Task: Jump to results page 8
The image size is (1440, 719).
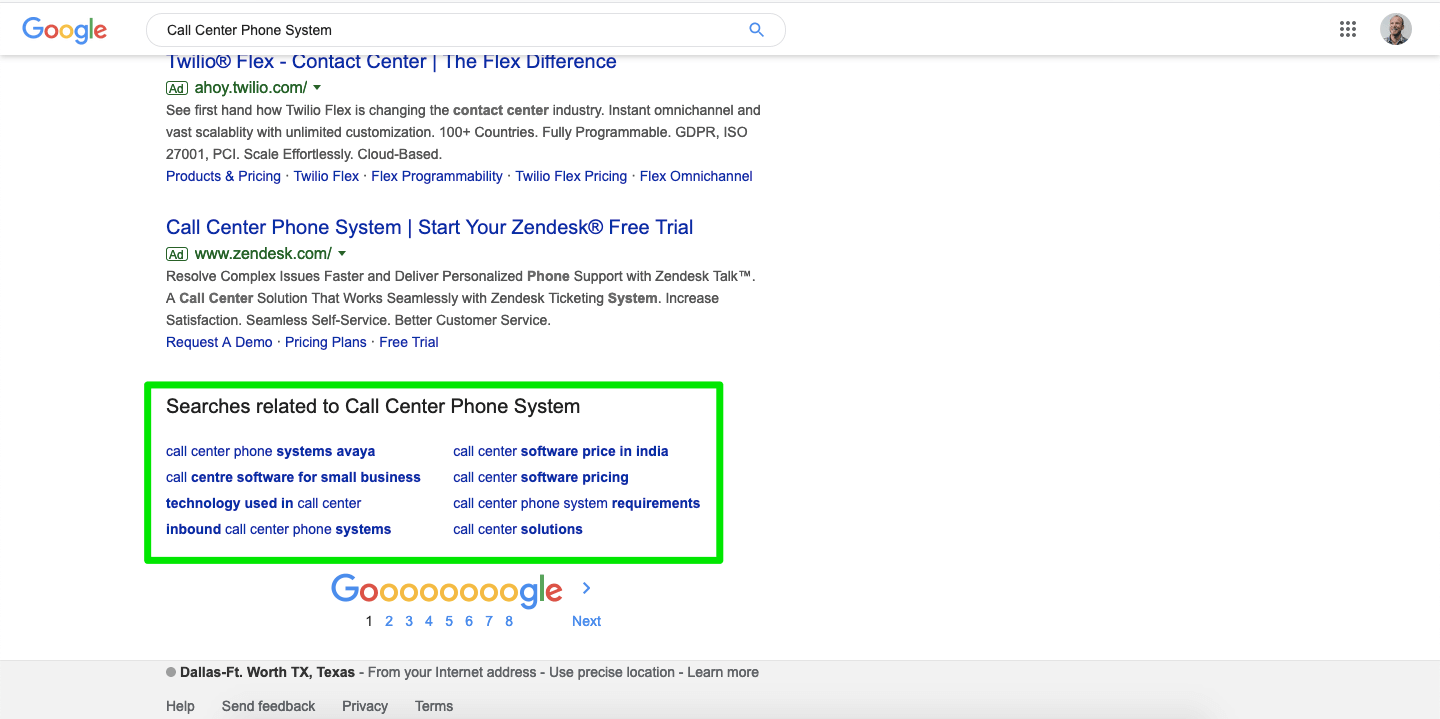Action: (x=509, y=621)
